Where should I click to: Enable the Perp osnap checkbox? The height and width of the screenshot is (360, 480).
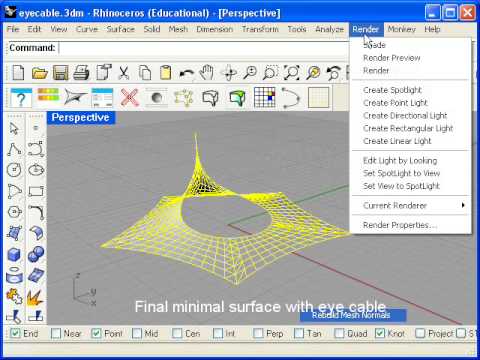[x=258, y=333]
